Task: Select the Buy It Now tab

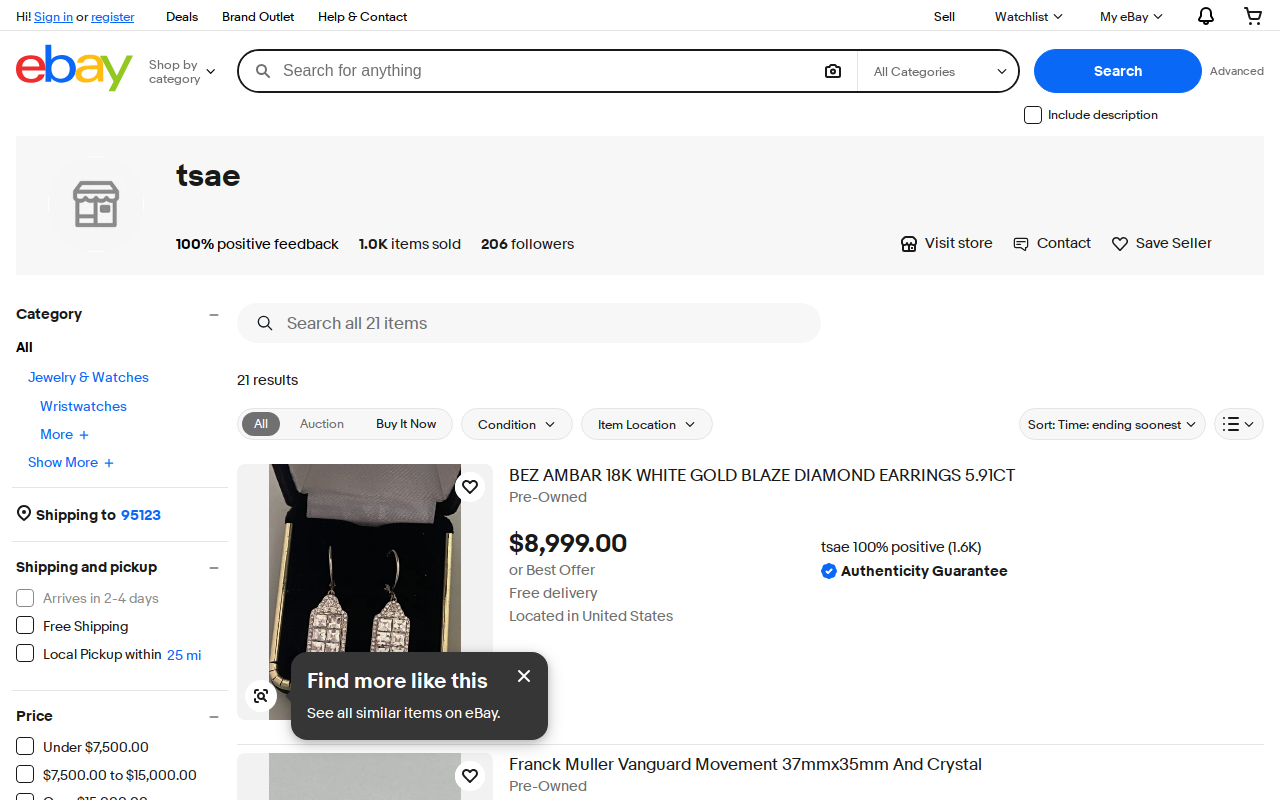Action: click(x=406, y=424)
